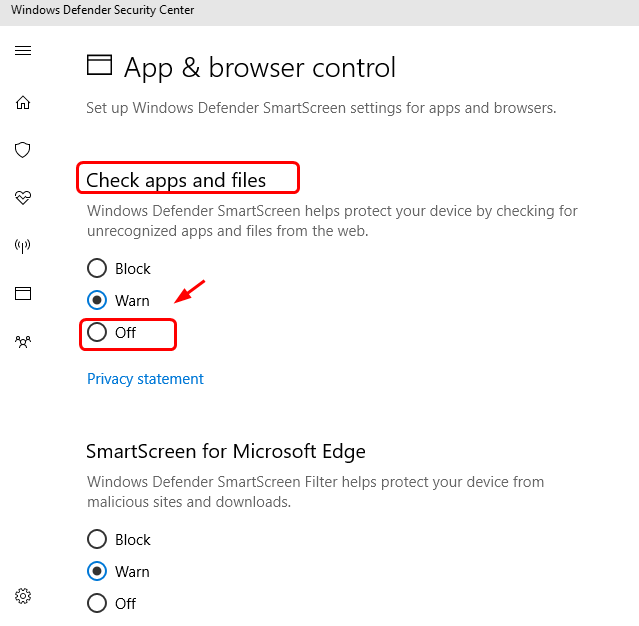Screen dimensions: 639x626
Task: Open the Privacy statement link
Action: coord(145,379)
